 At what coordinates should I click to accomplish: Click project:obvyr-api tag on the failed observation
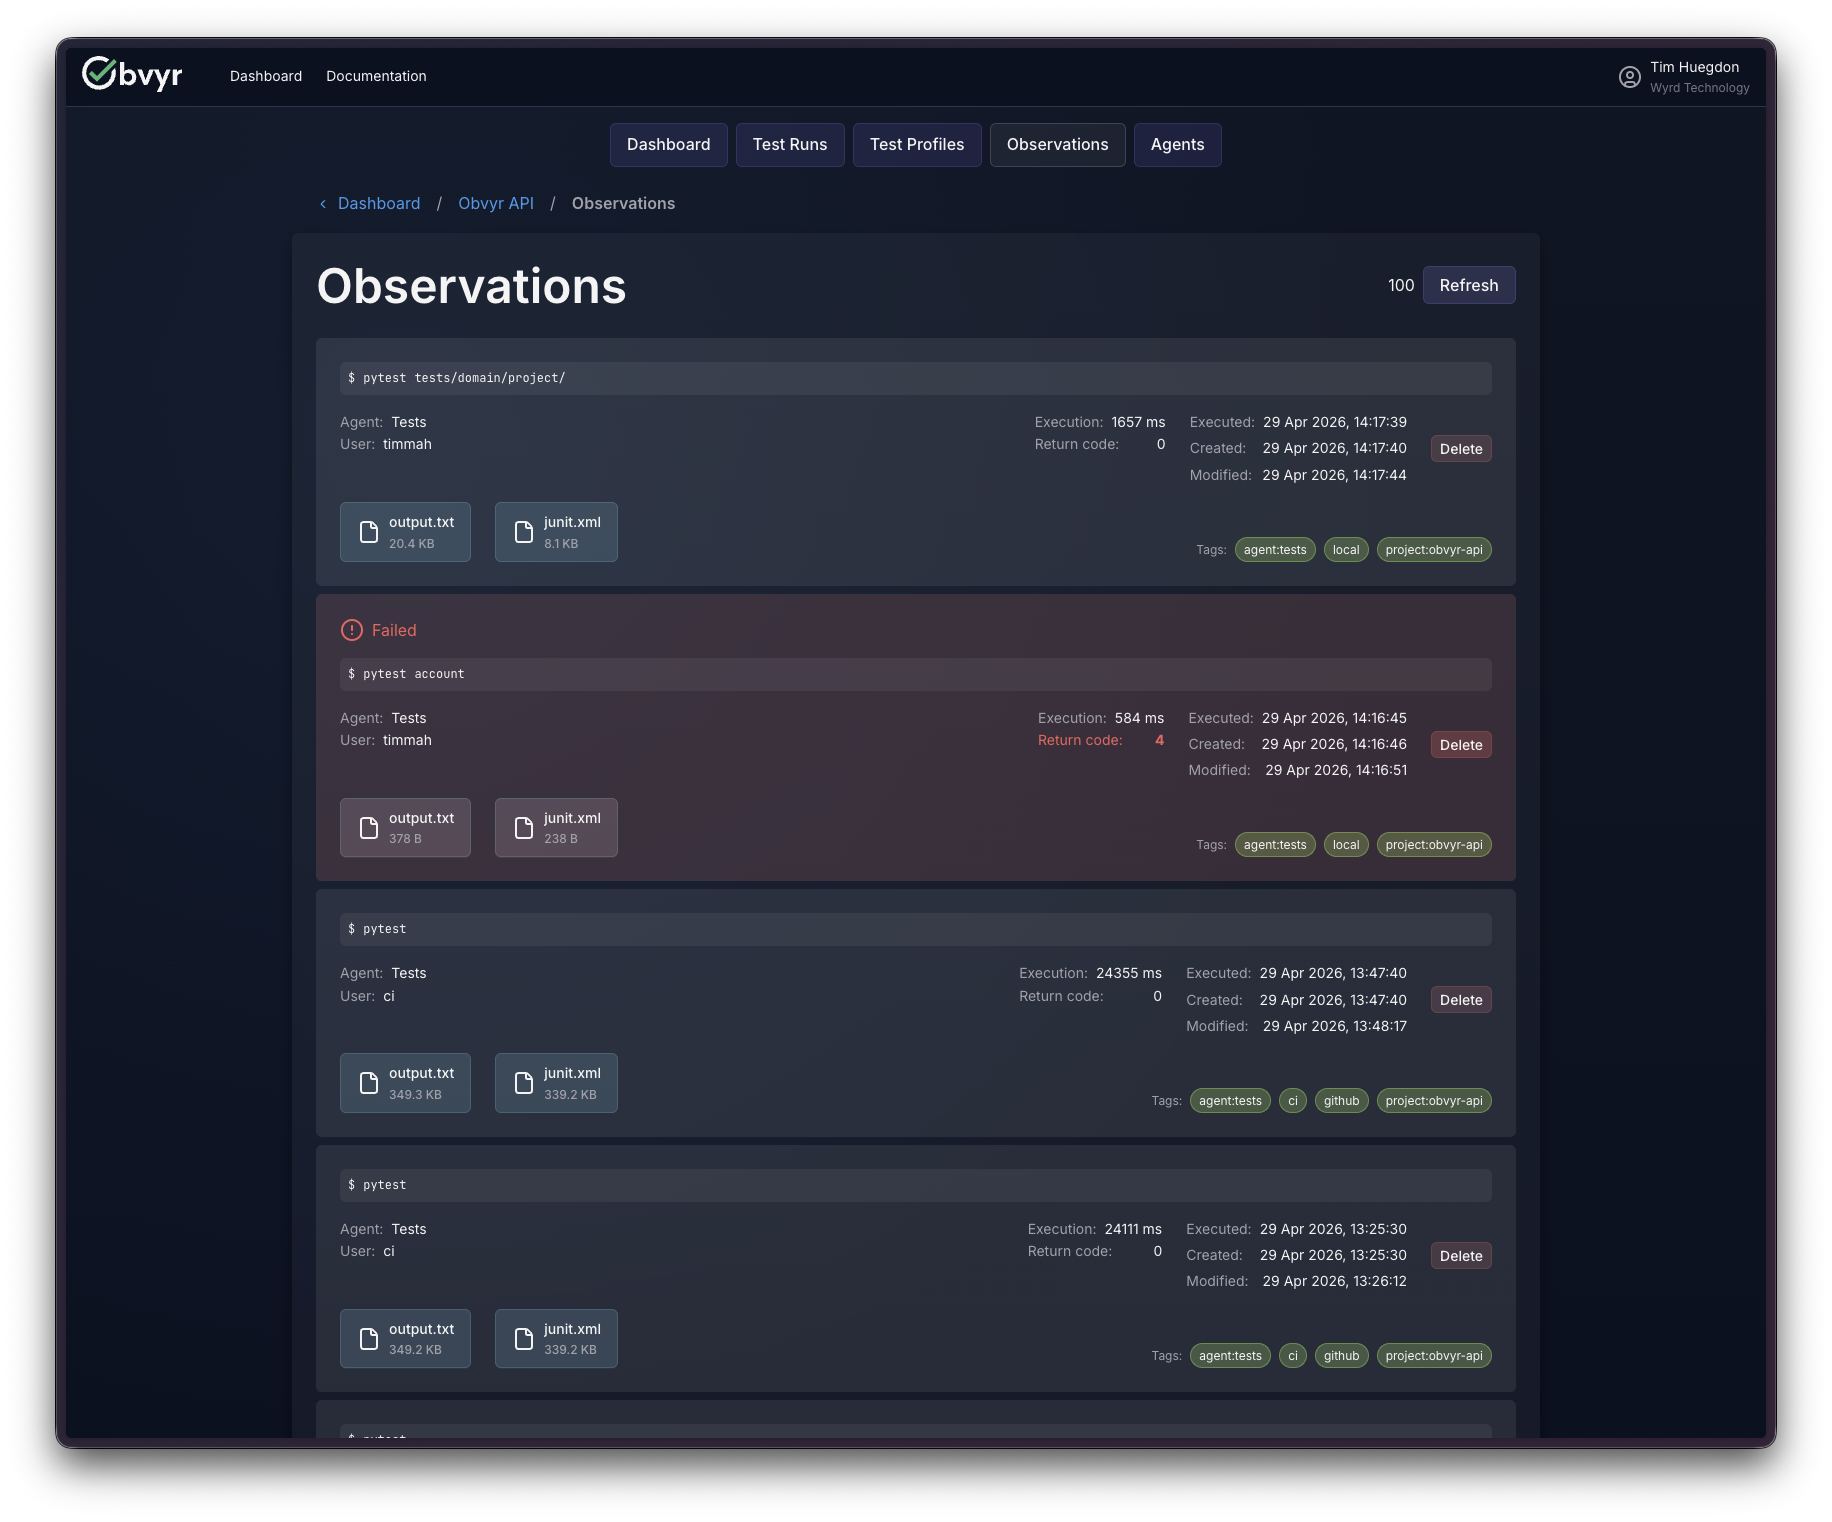point(1434,845)
